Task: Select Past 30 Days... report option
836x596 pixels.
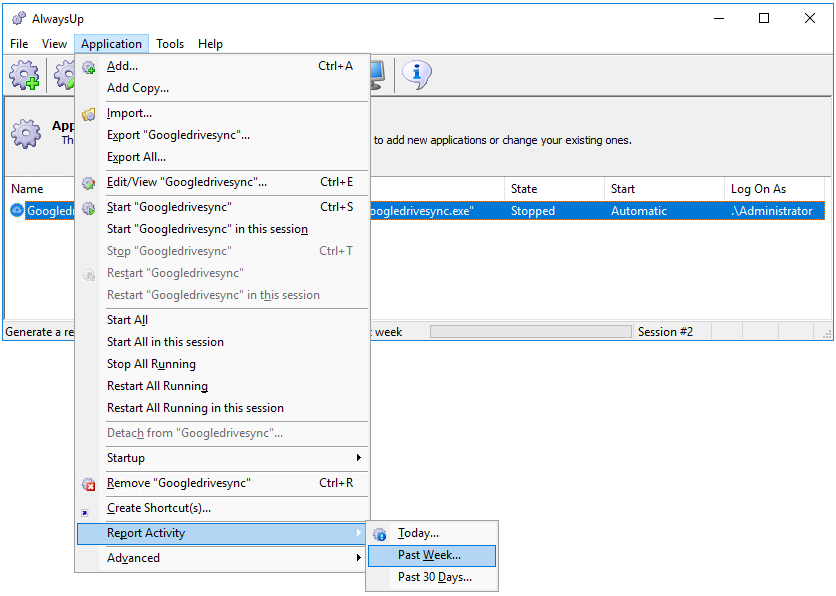Action: tap(432, 577)
